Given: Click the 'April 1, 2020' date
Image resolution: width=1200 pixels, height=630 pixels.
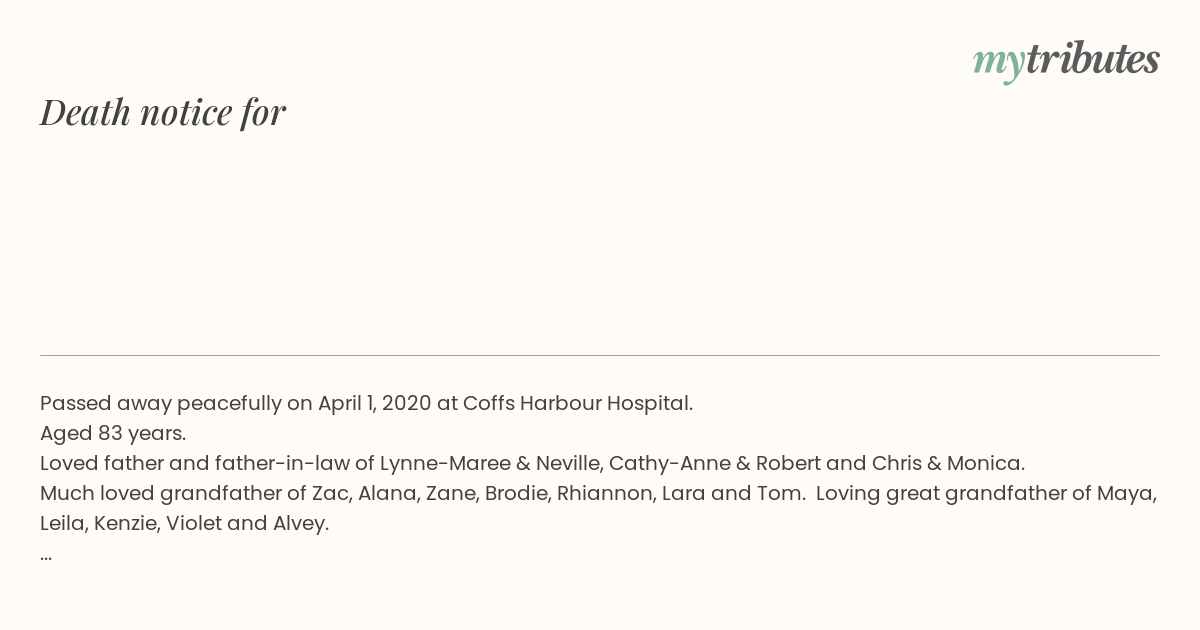Looking at the screenshot, I should [x=375, y=403].
